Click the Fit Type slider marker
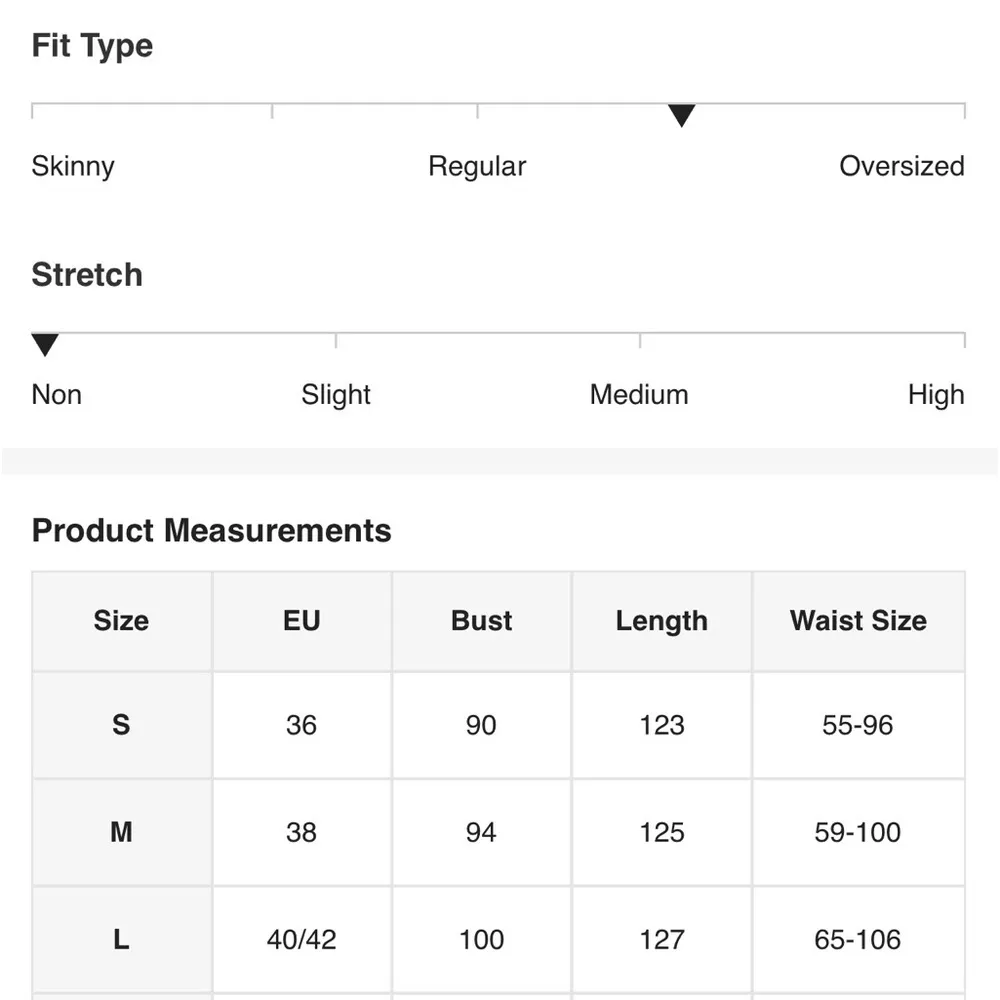The height and width of the screenshot is (1000, 1000). click(x=681, y=116)
